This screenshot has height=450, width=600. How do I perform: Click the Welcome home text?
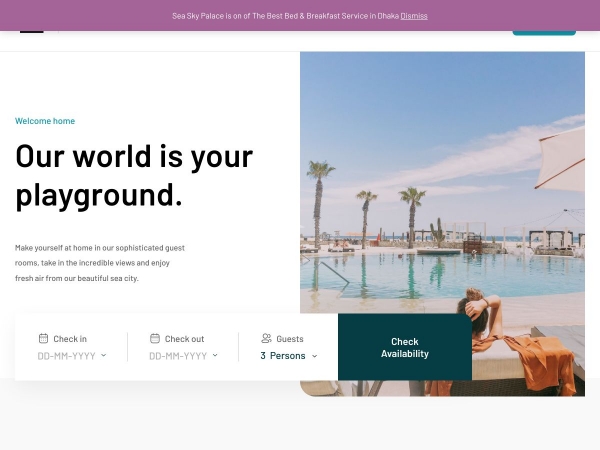pos(45,121)
